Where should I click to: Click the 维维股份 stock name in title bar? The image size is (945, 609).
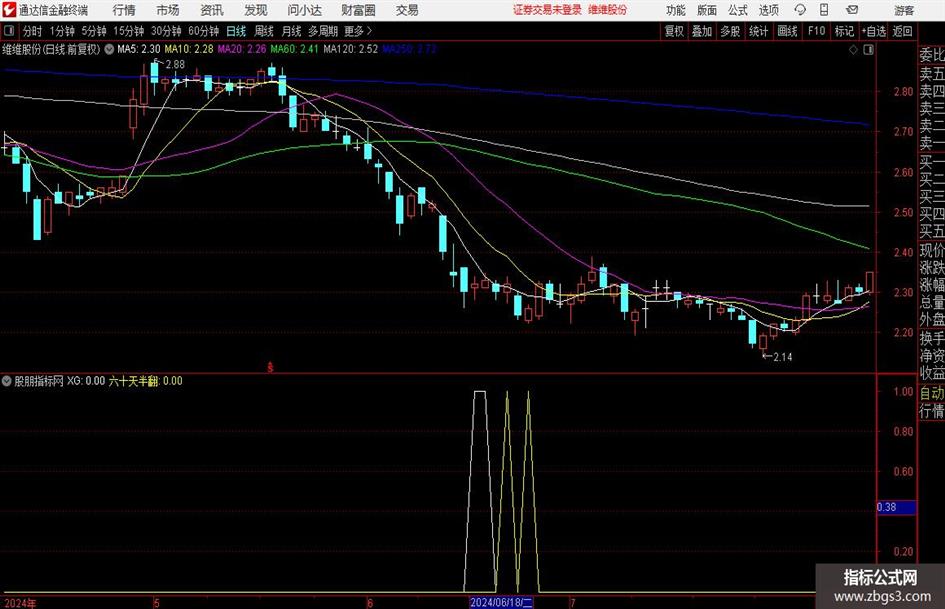click(x=608, y=10)
